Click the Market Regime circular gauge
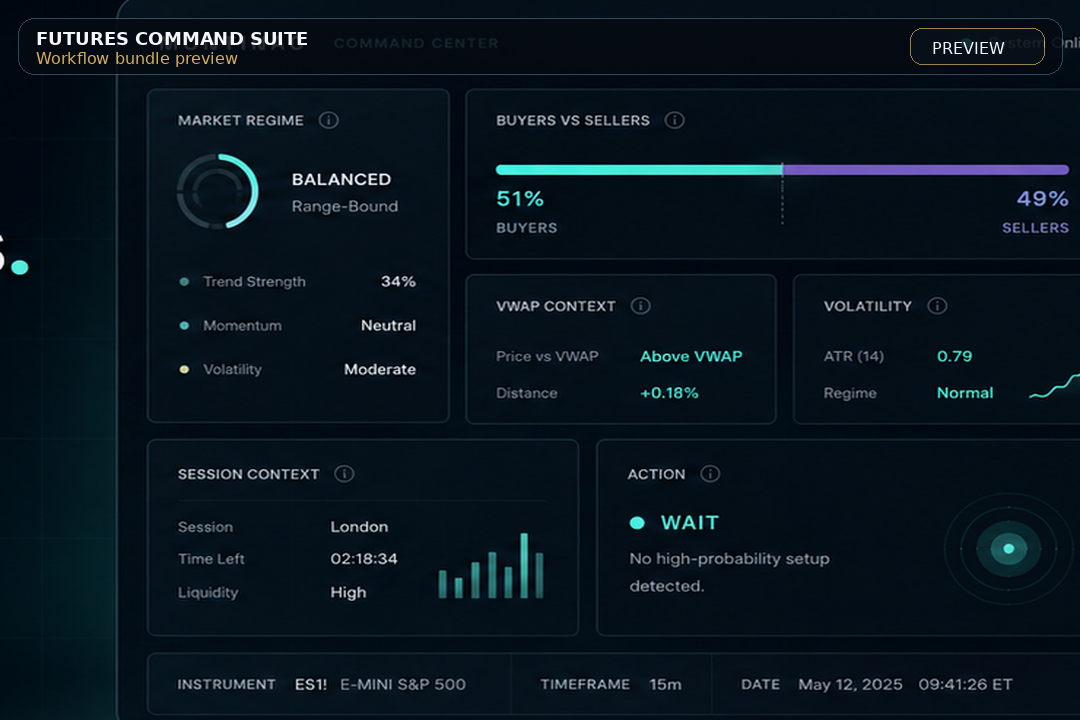This screenshot has height=720, width=1080. pos(218,191)
